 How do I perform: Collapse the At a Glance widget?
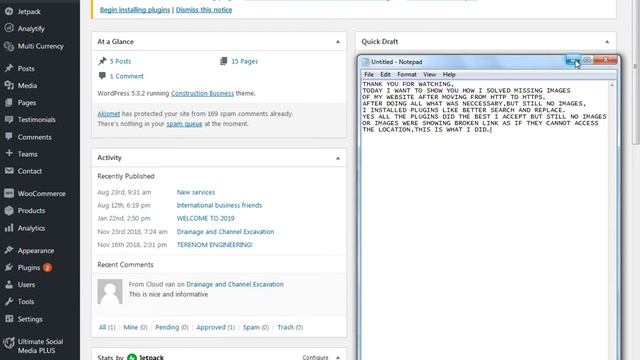pos(338,42)
